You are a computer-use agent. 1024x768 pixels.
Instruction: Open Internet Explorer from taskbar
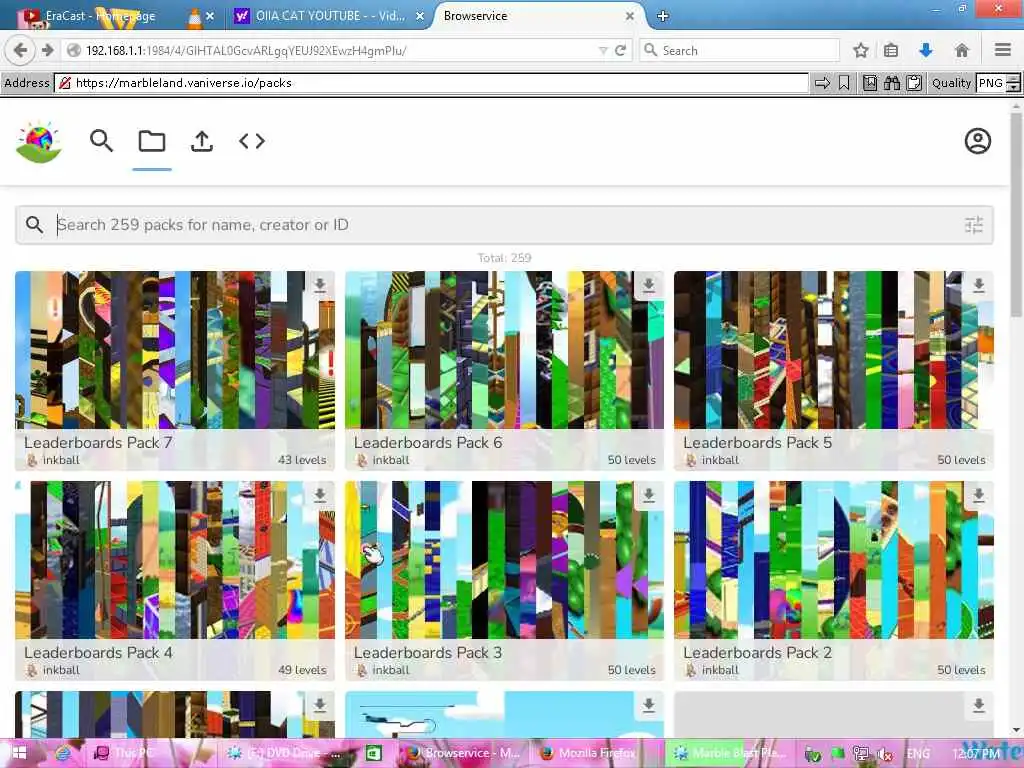63,753
